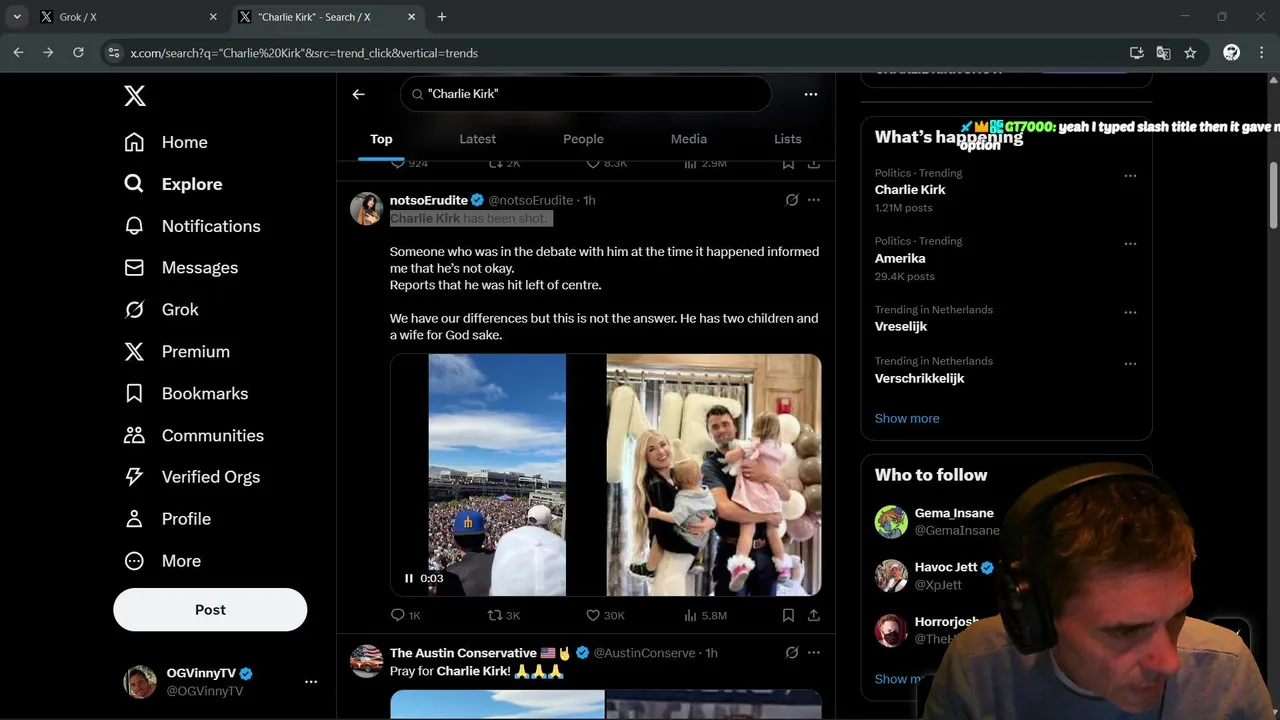Switch to the Media tab
Image resolution: width=1280 pixels, height=720 pixels.
coord(688,139)
